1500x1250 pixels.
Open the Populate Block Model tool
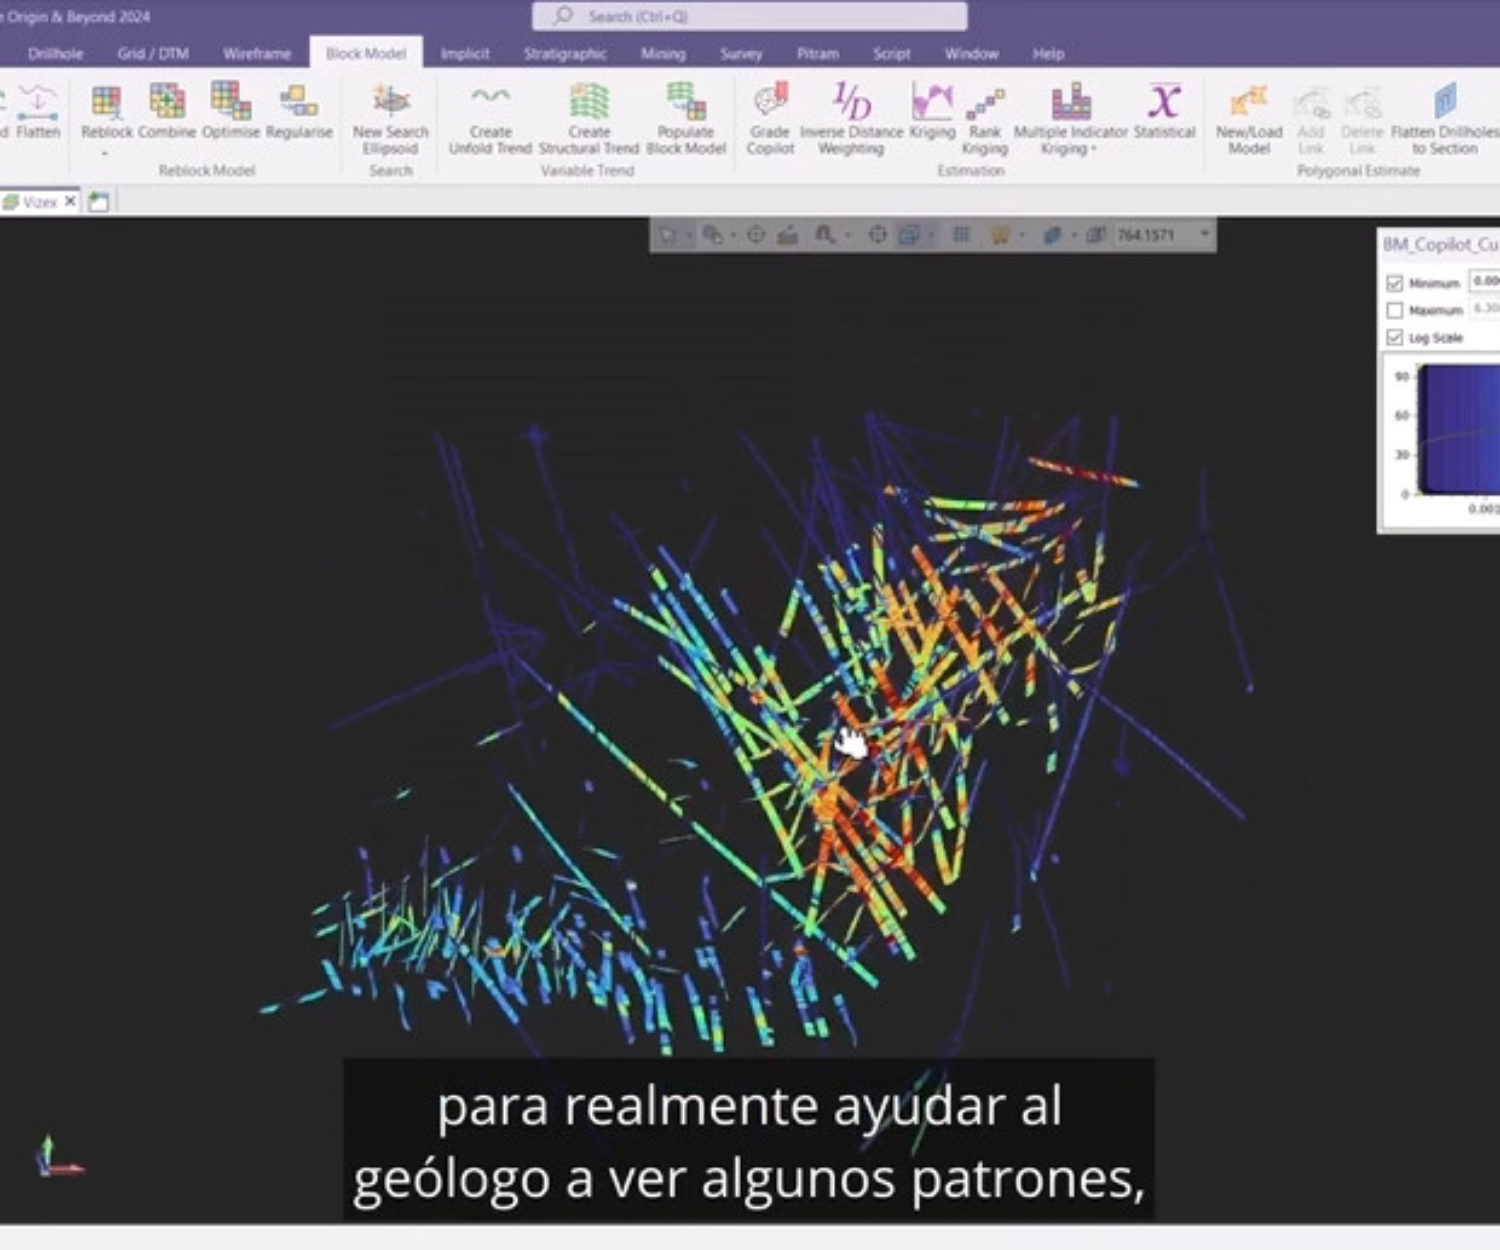click(686, 103)
